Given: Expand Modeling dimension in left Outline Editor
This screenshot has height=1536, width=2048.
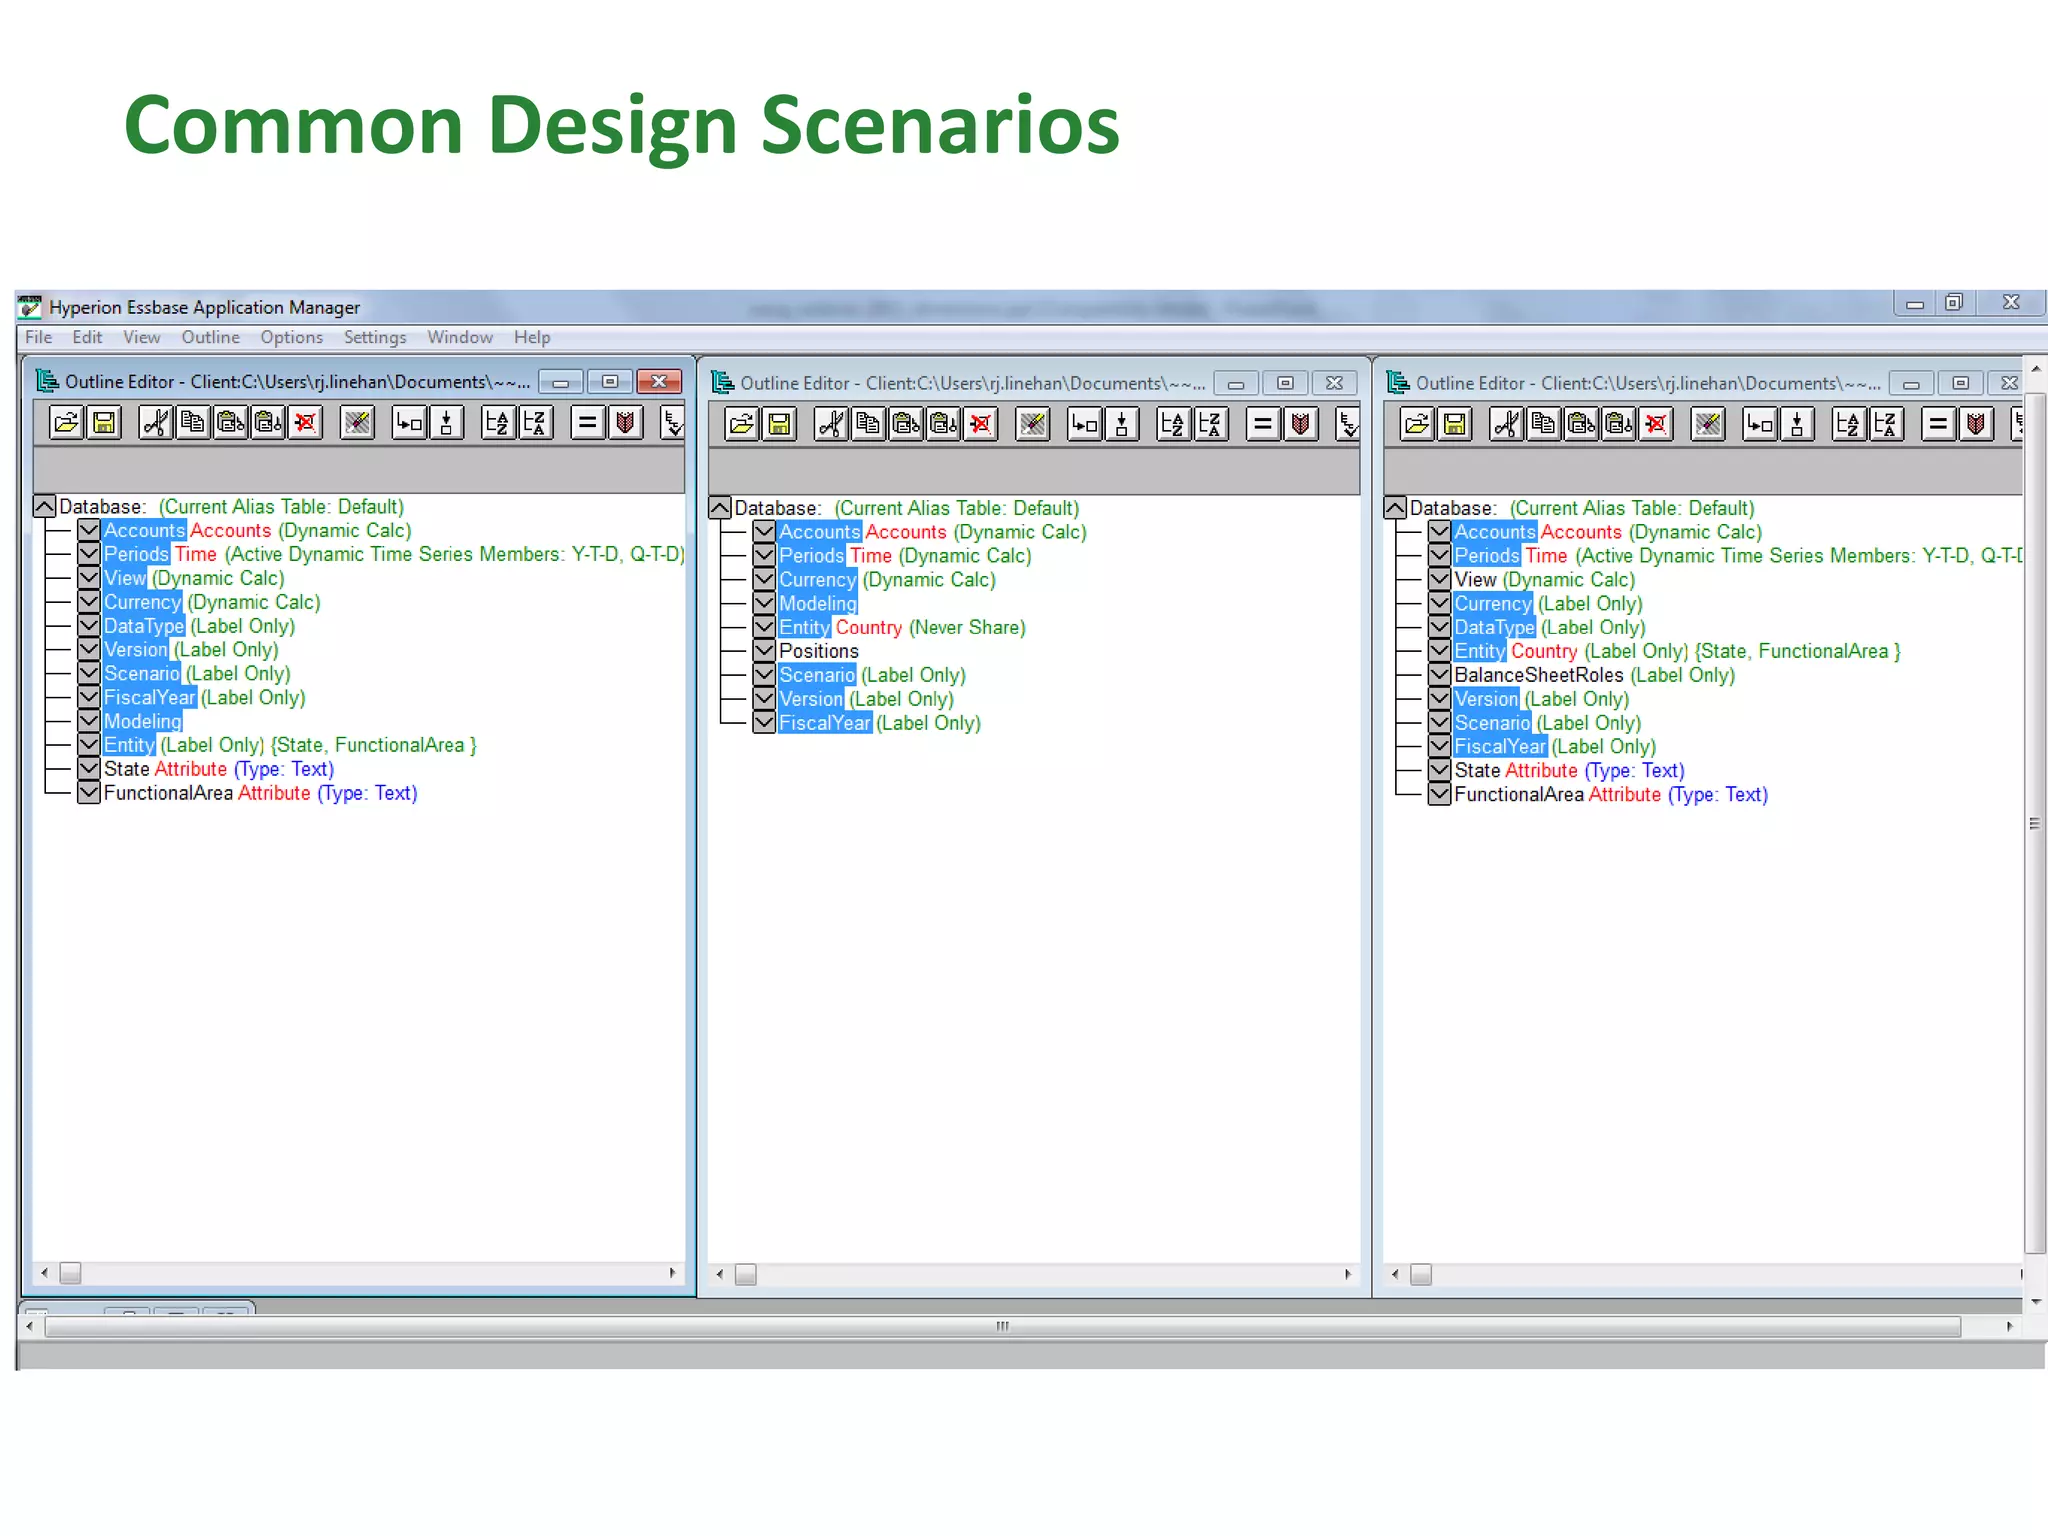Looking at the screenshot, I should 88,721.
